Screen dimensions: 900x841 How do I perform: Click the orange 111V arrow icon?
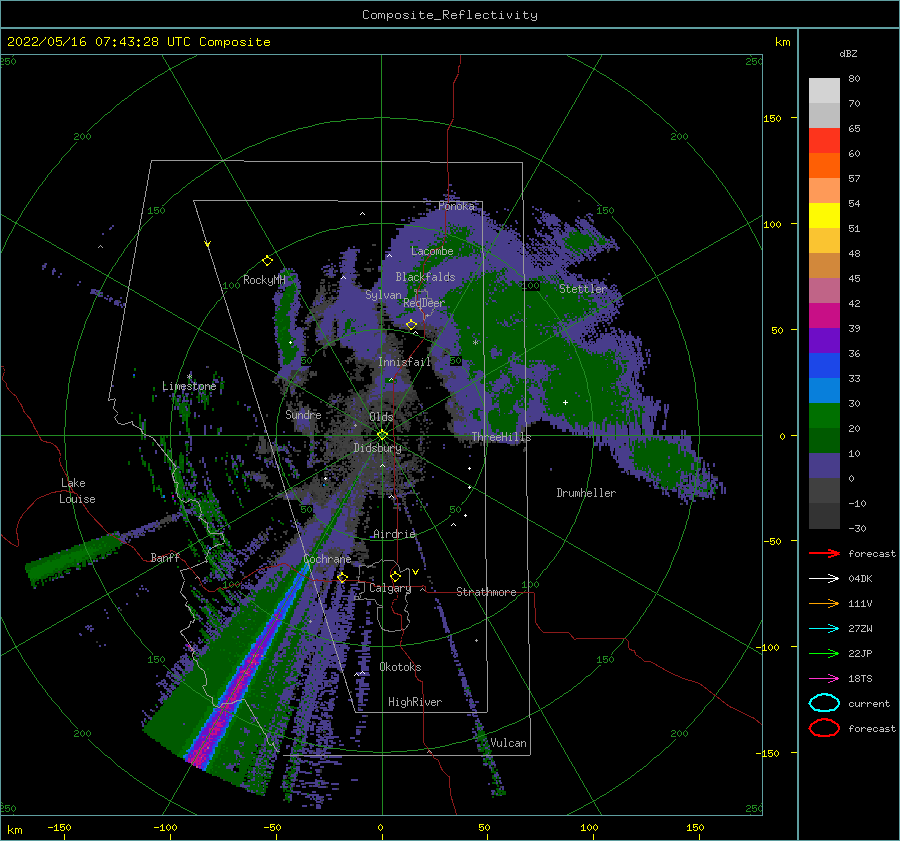pos(824,603)
